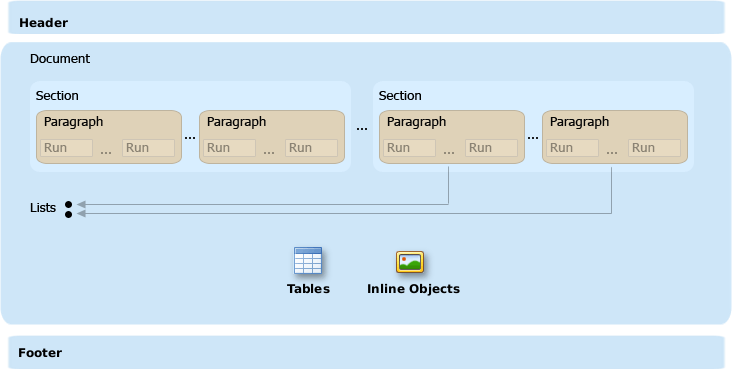Select the Header bar at top

coord(366,18)
